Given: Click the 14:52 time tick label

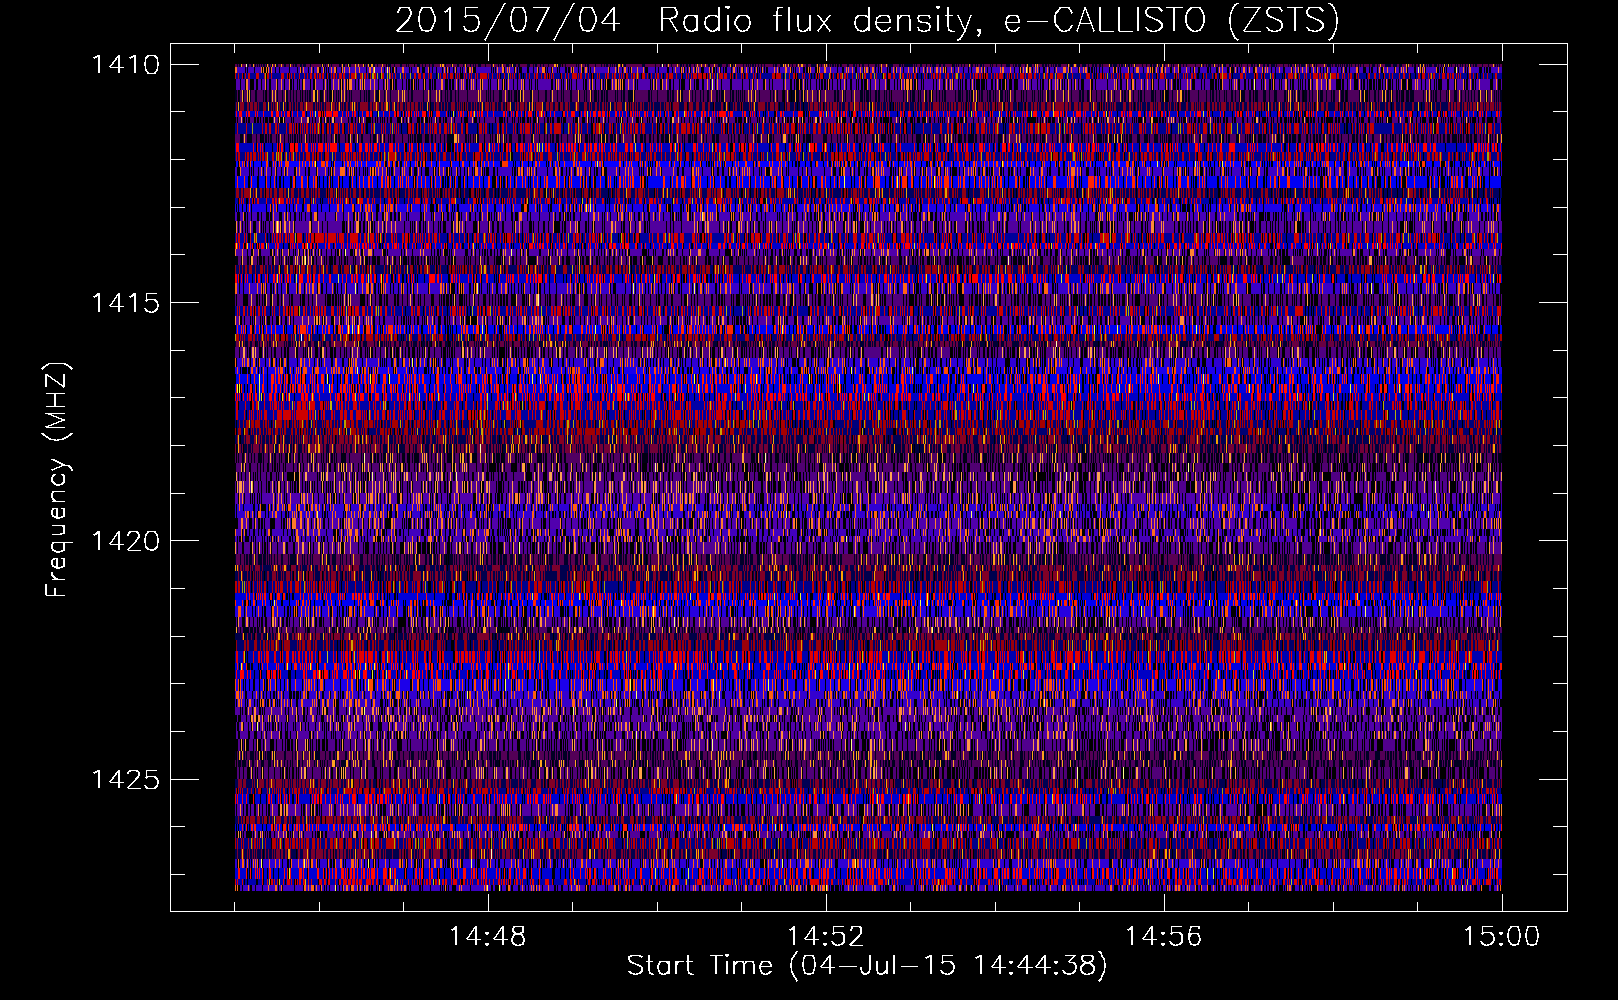Looking at the screenshot, I should [x=825, y=937].
